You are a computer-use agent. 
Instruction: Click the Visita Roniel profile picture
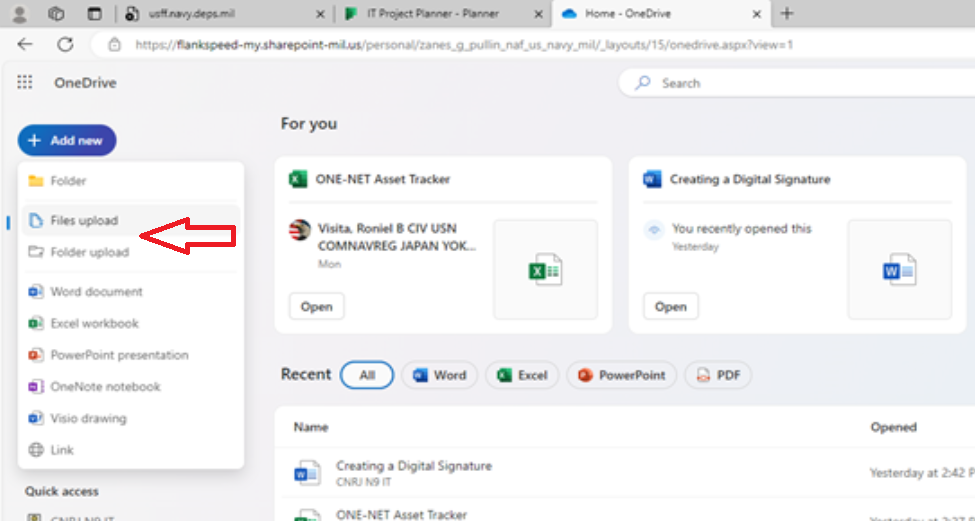click(x=300, y=230)
